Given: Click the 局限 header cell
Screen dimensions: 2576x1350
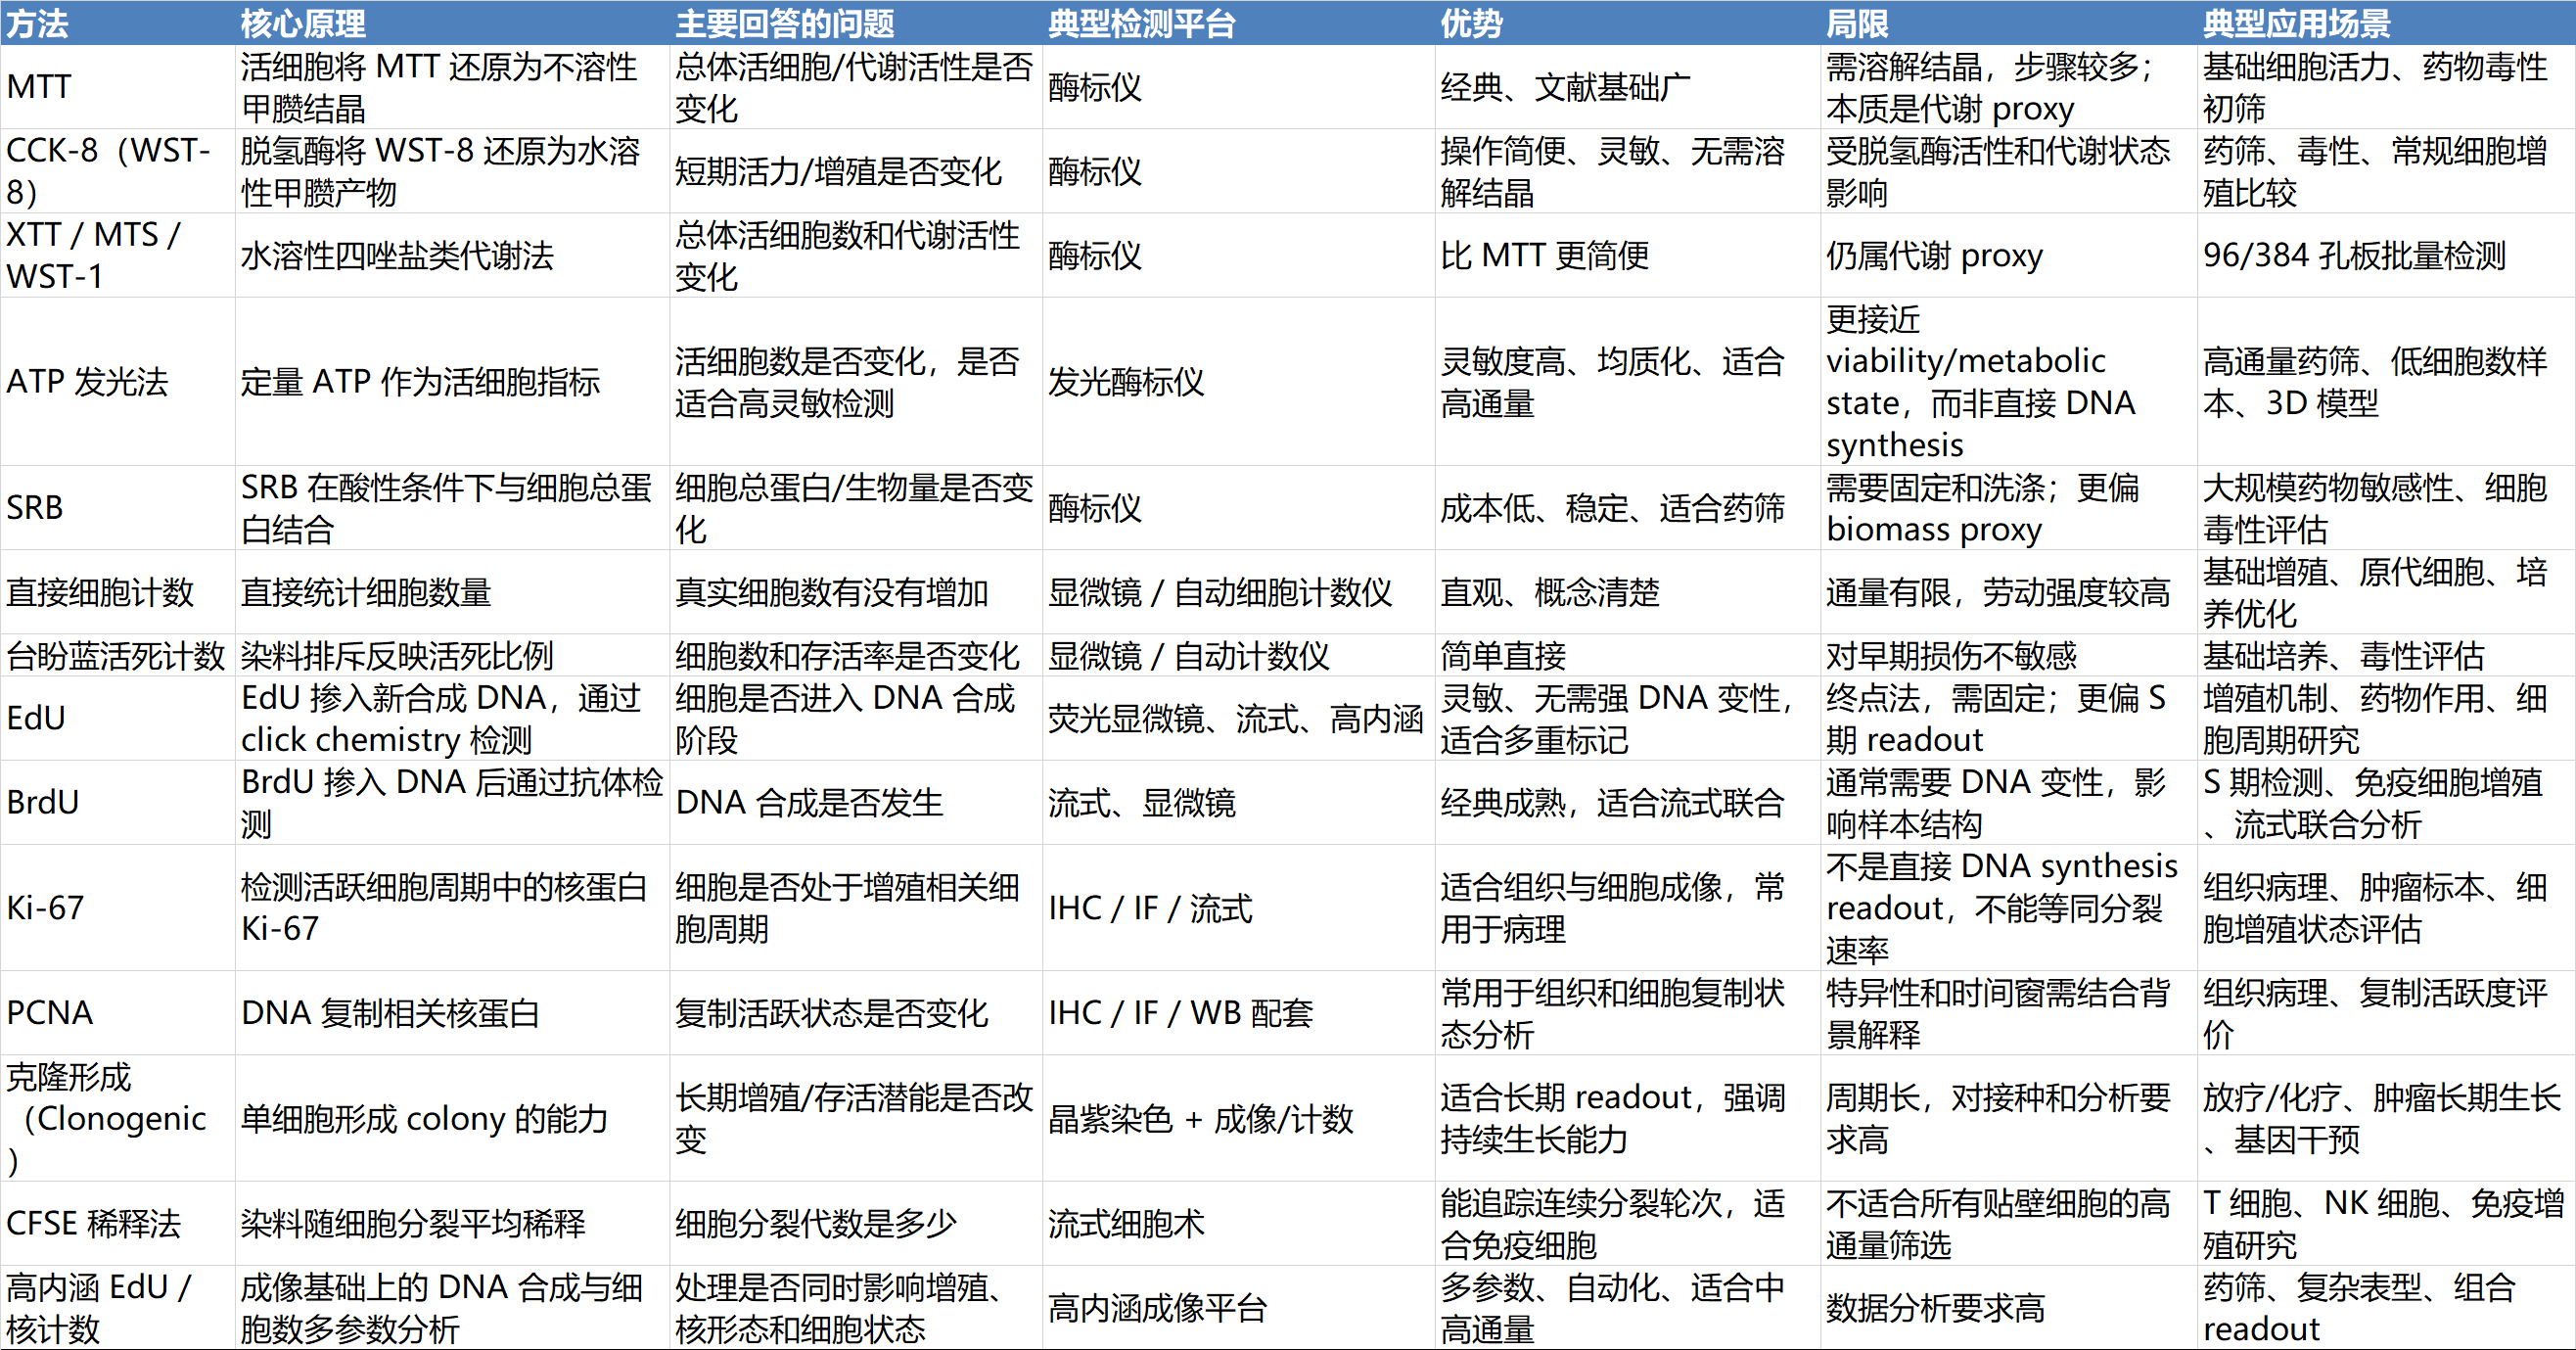Looking at the screenshot, I should [x=1856, y=23].
